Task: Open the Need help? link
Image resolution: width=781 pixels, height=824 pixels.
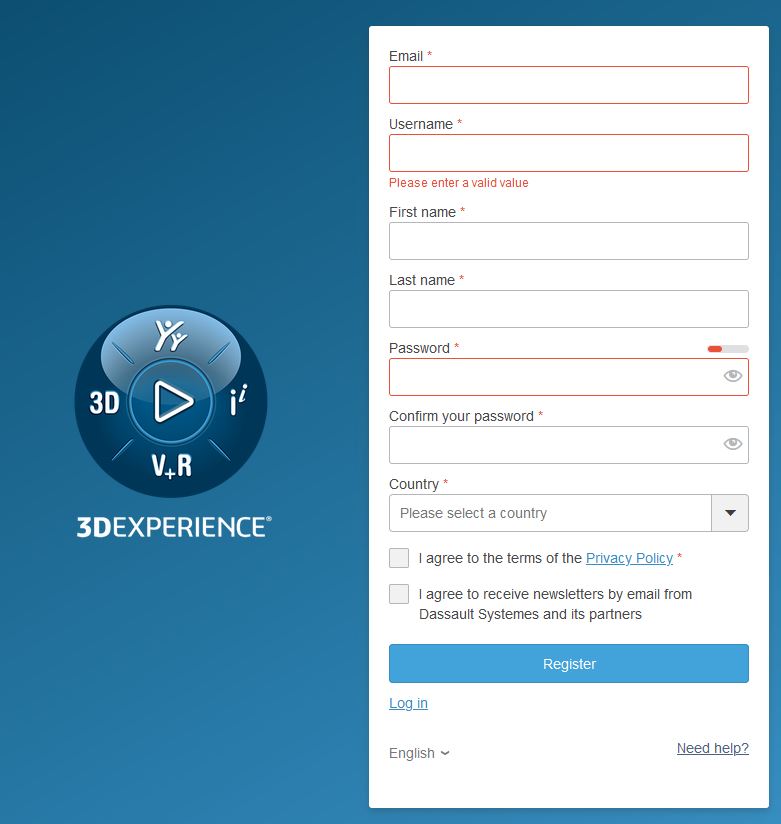Action: (712, 748)
